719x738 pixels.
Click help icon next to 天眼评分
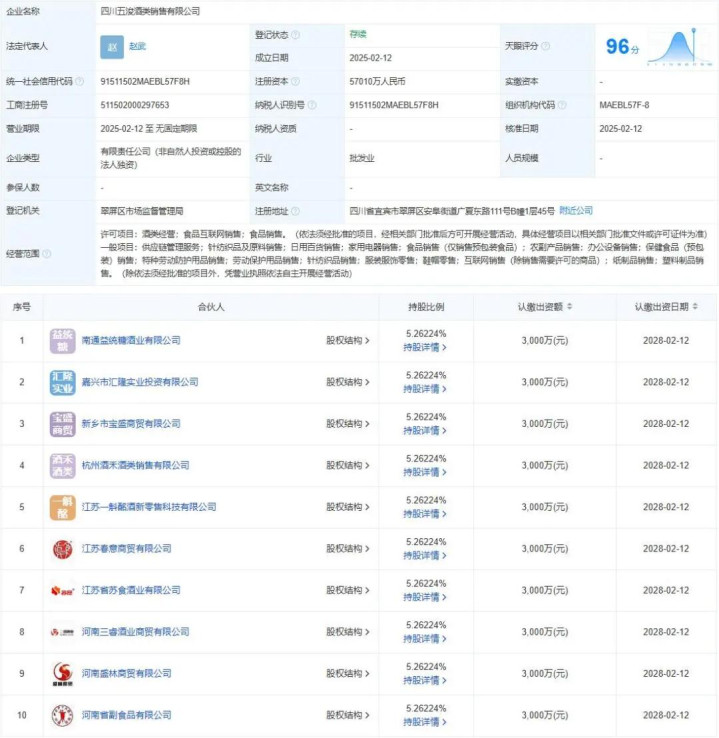tap(545, 46)
